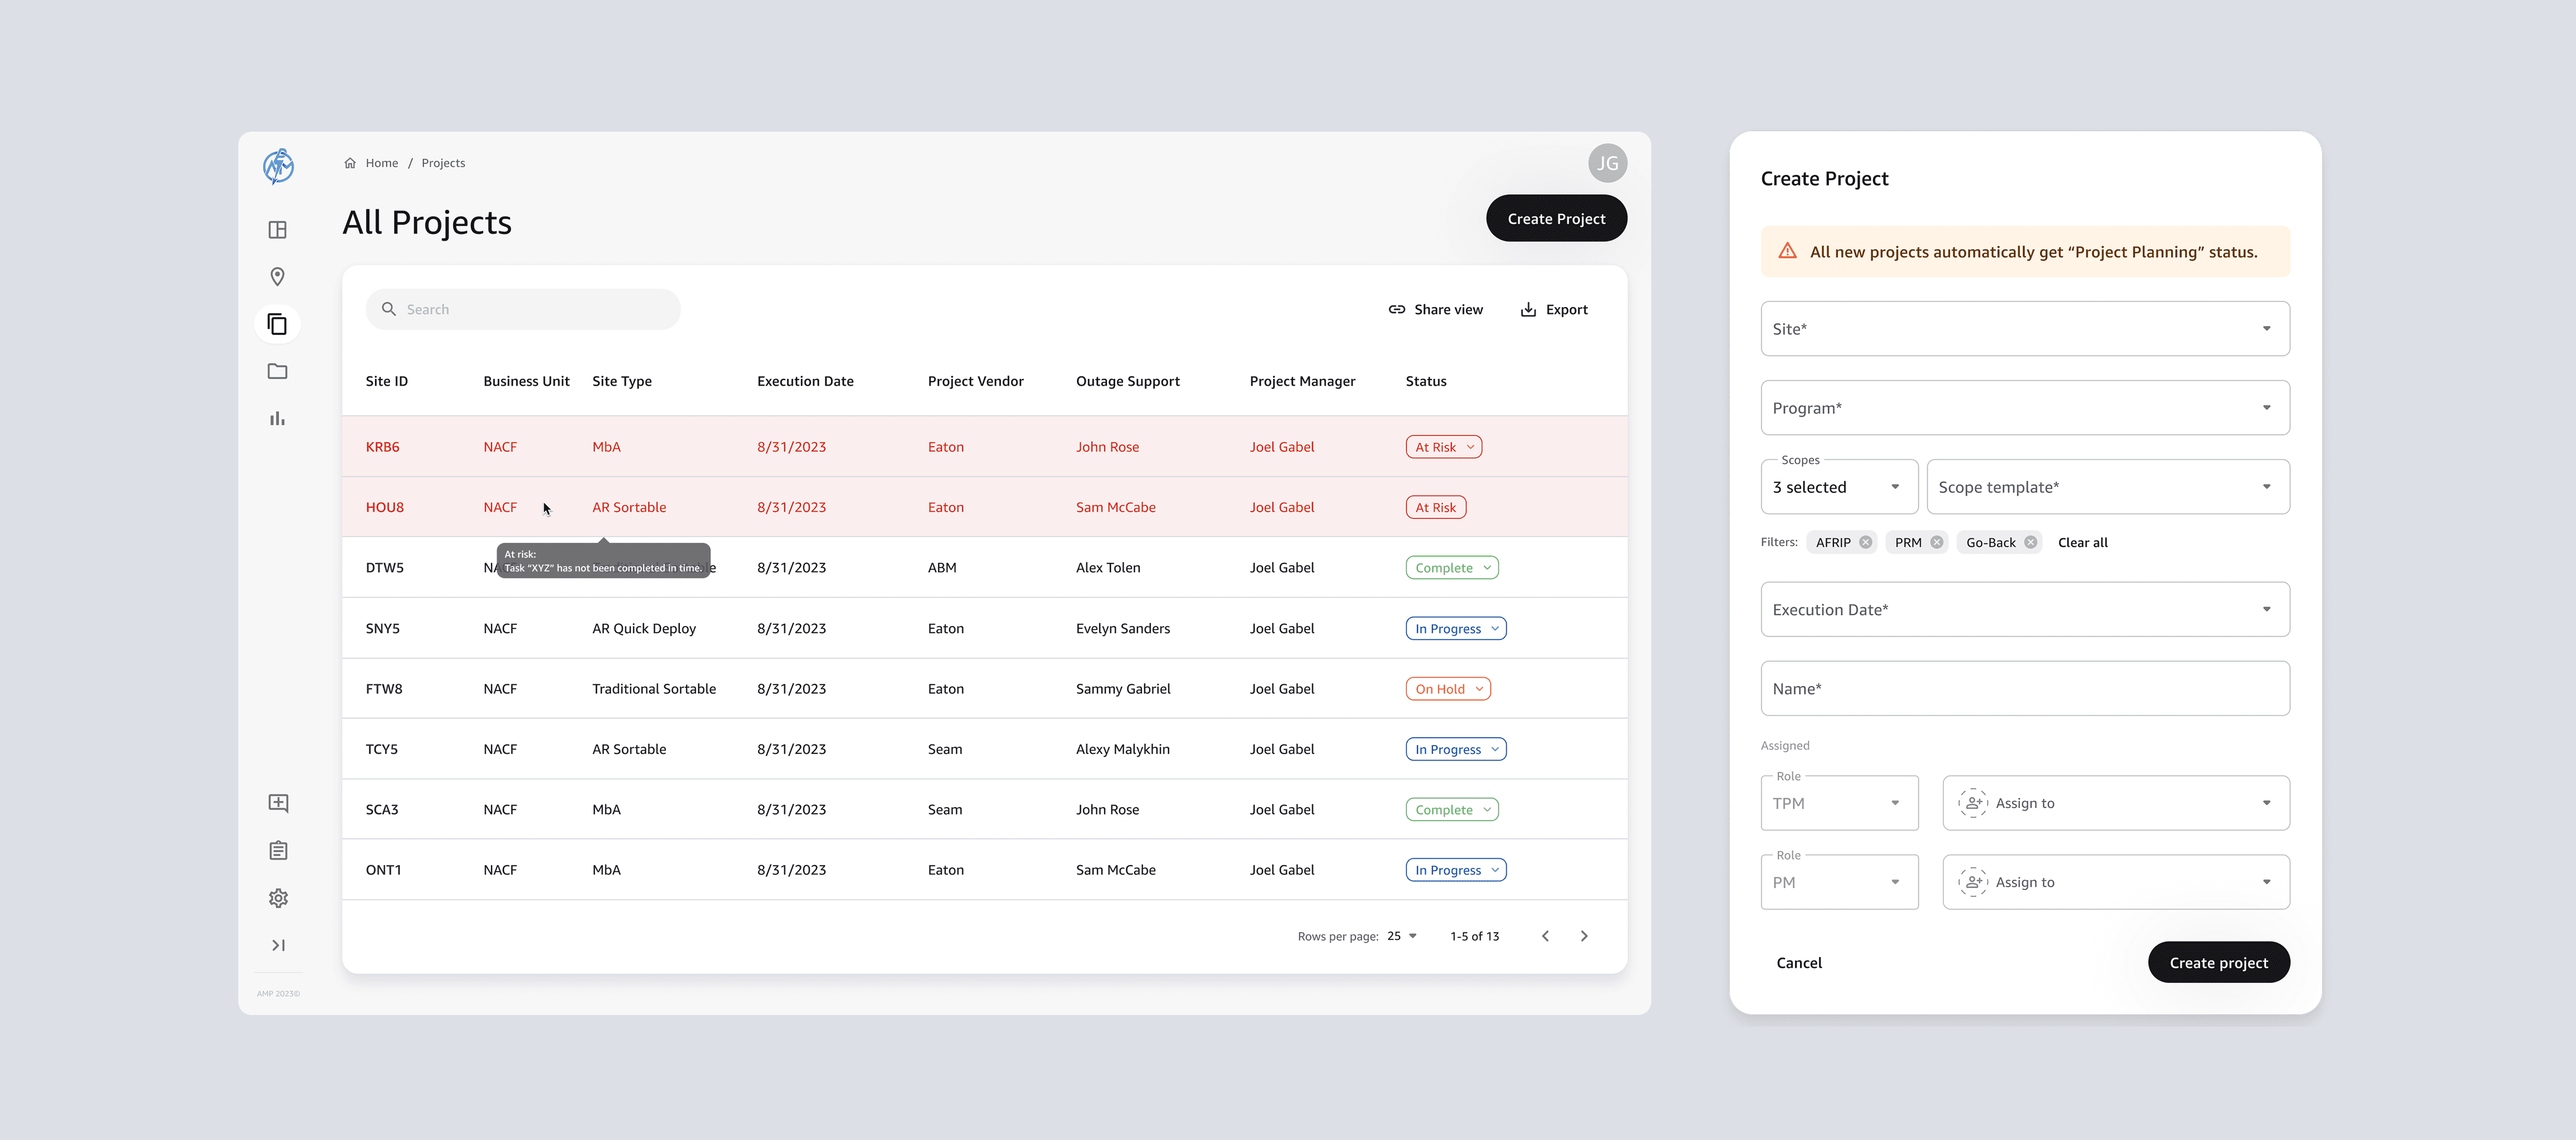Click the location pin sidebar icon

pyautogui.click(x=278, y=277)
